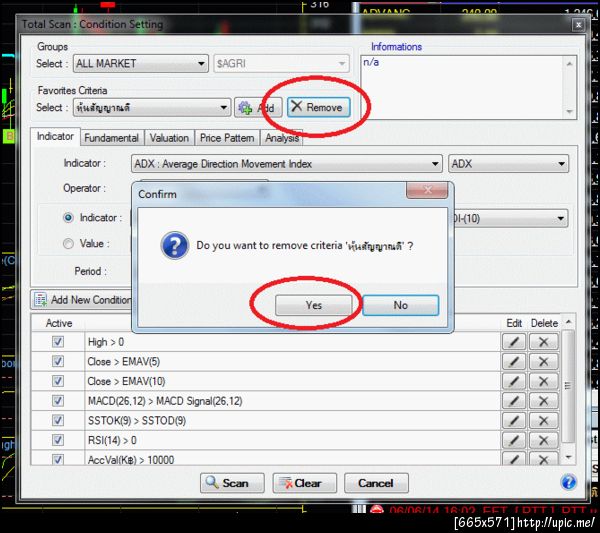Viewport: 600px width, 533px height.
Task: Edit the RSI(14) > 0 condition
Action: 514,440
